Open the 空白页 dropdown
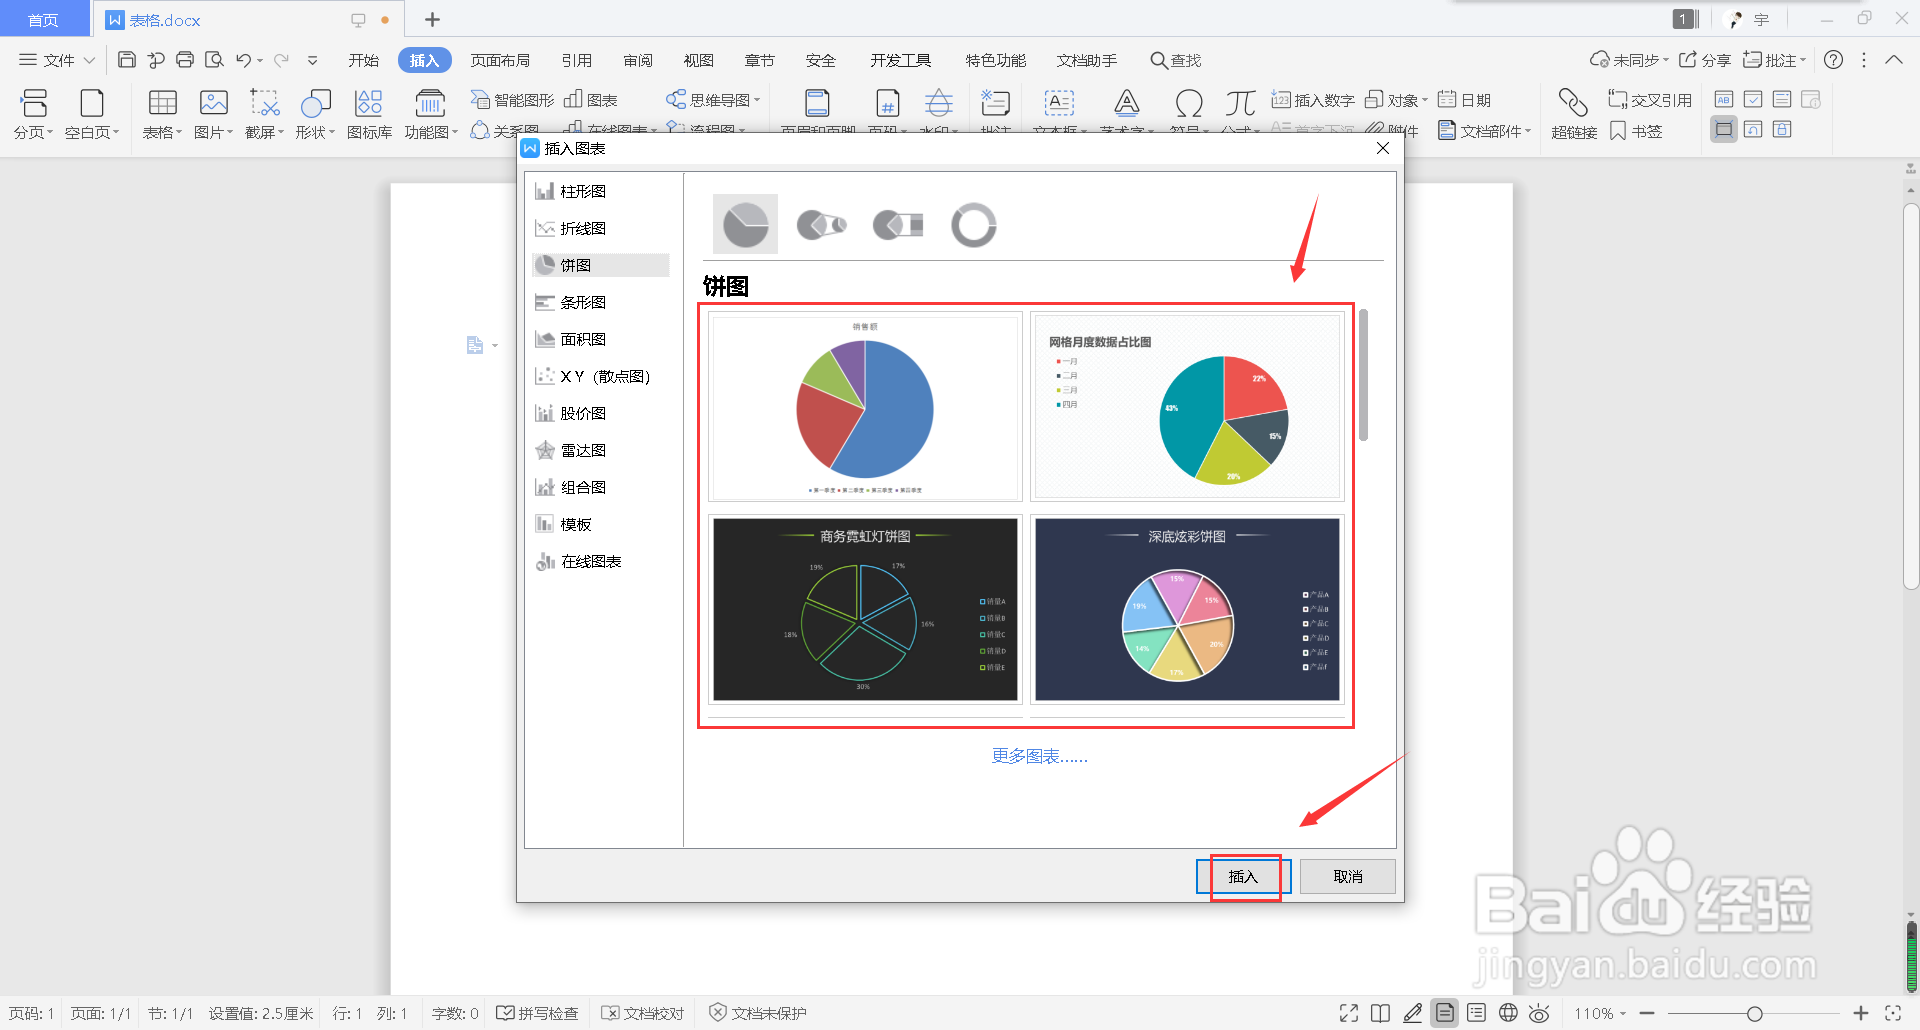The image size is (1920, 1030). (x=91, y=113)
